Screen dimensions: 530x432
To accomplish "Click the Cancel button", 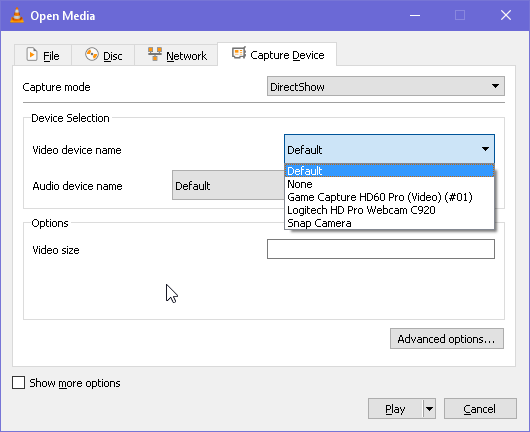I will click(x=480, y=409).
